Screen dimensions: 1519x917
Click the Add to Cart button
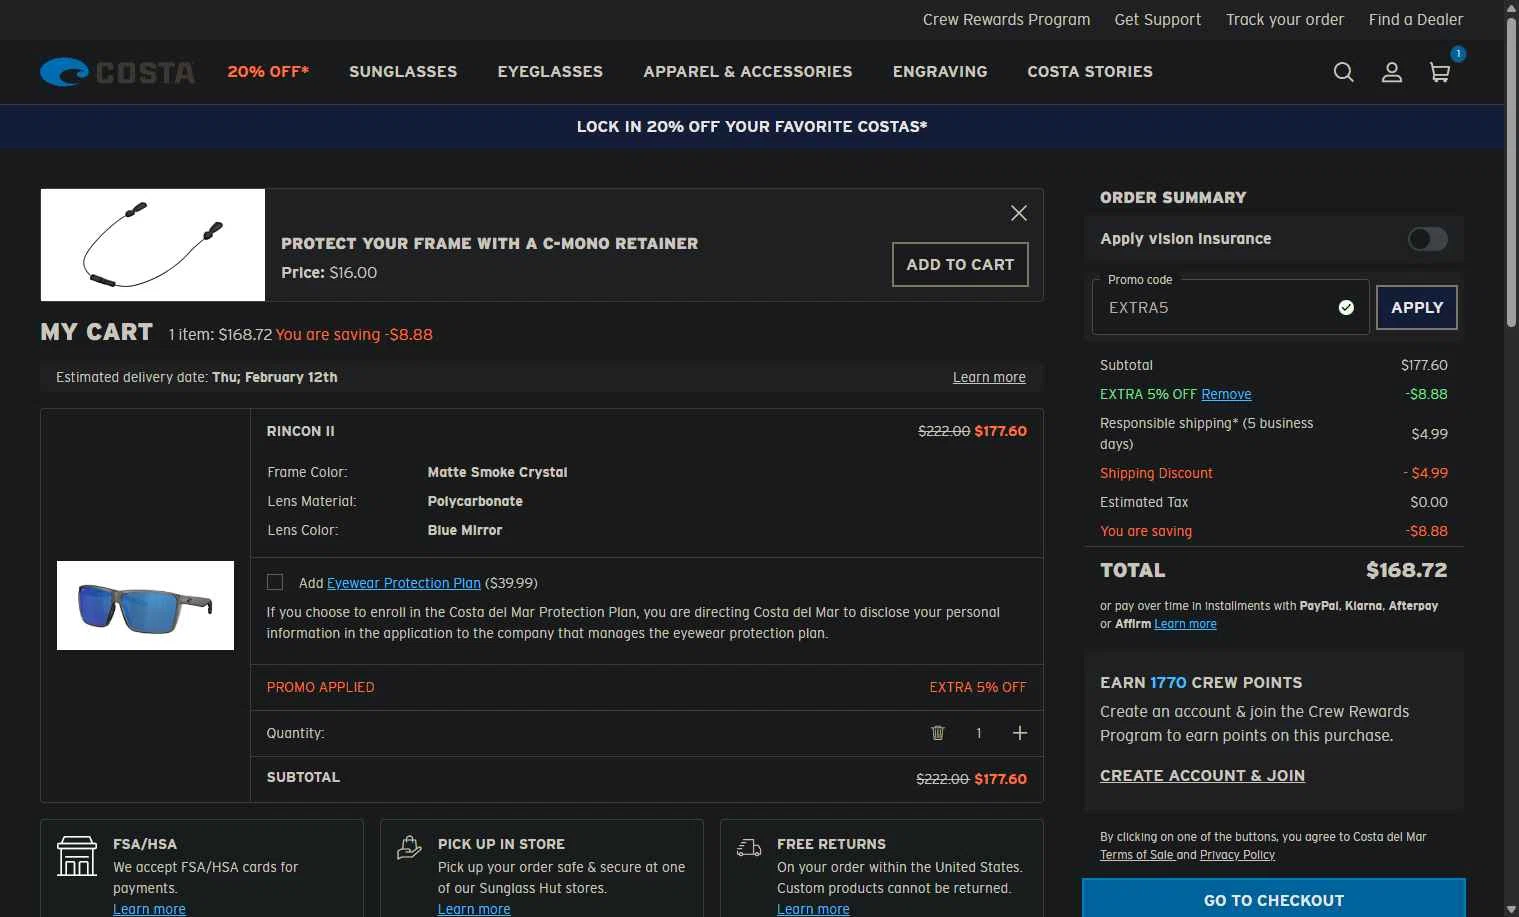coord(960,265)
